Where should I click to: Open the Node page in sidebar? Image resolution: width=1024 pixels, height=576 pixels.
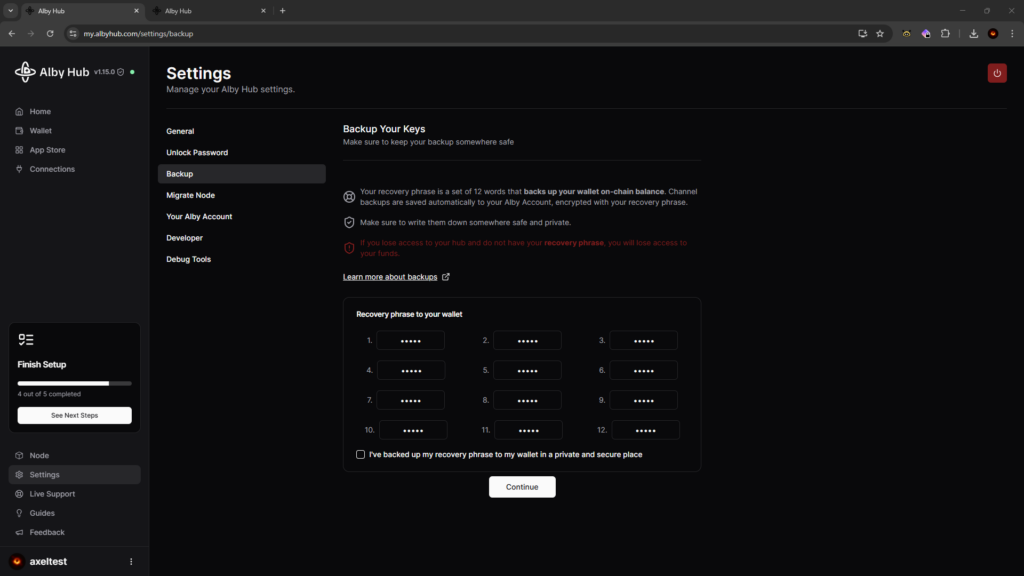[x=39, y=456]
